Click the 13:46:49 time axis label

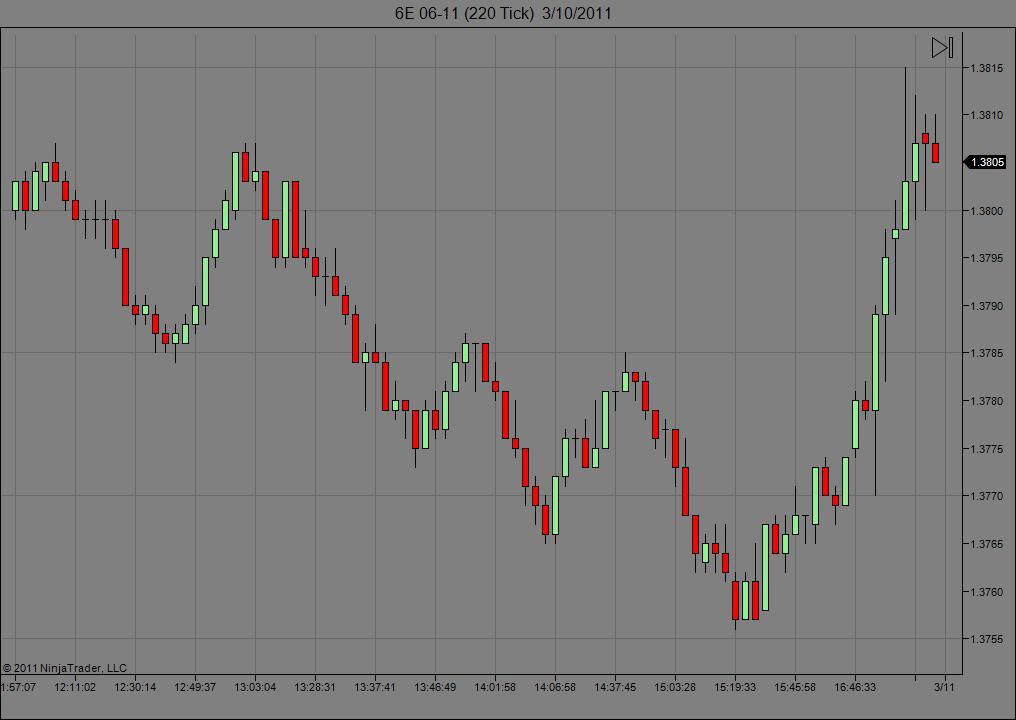(435, 687)
